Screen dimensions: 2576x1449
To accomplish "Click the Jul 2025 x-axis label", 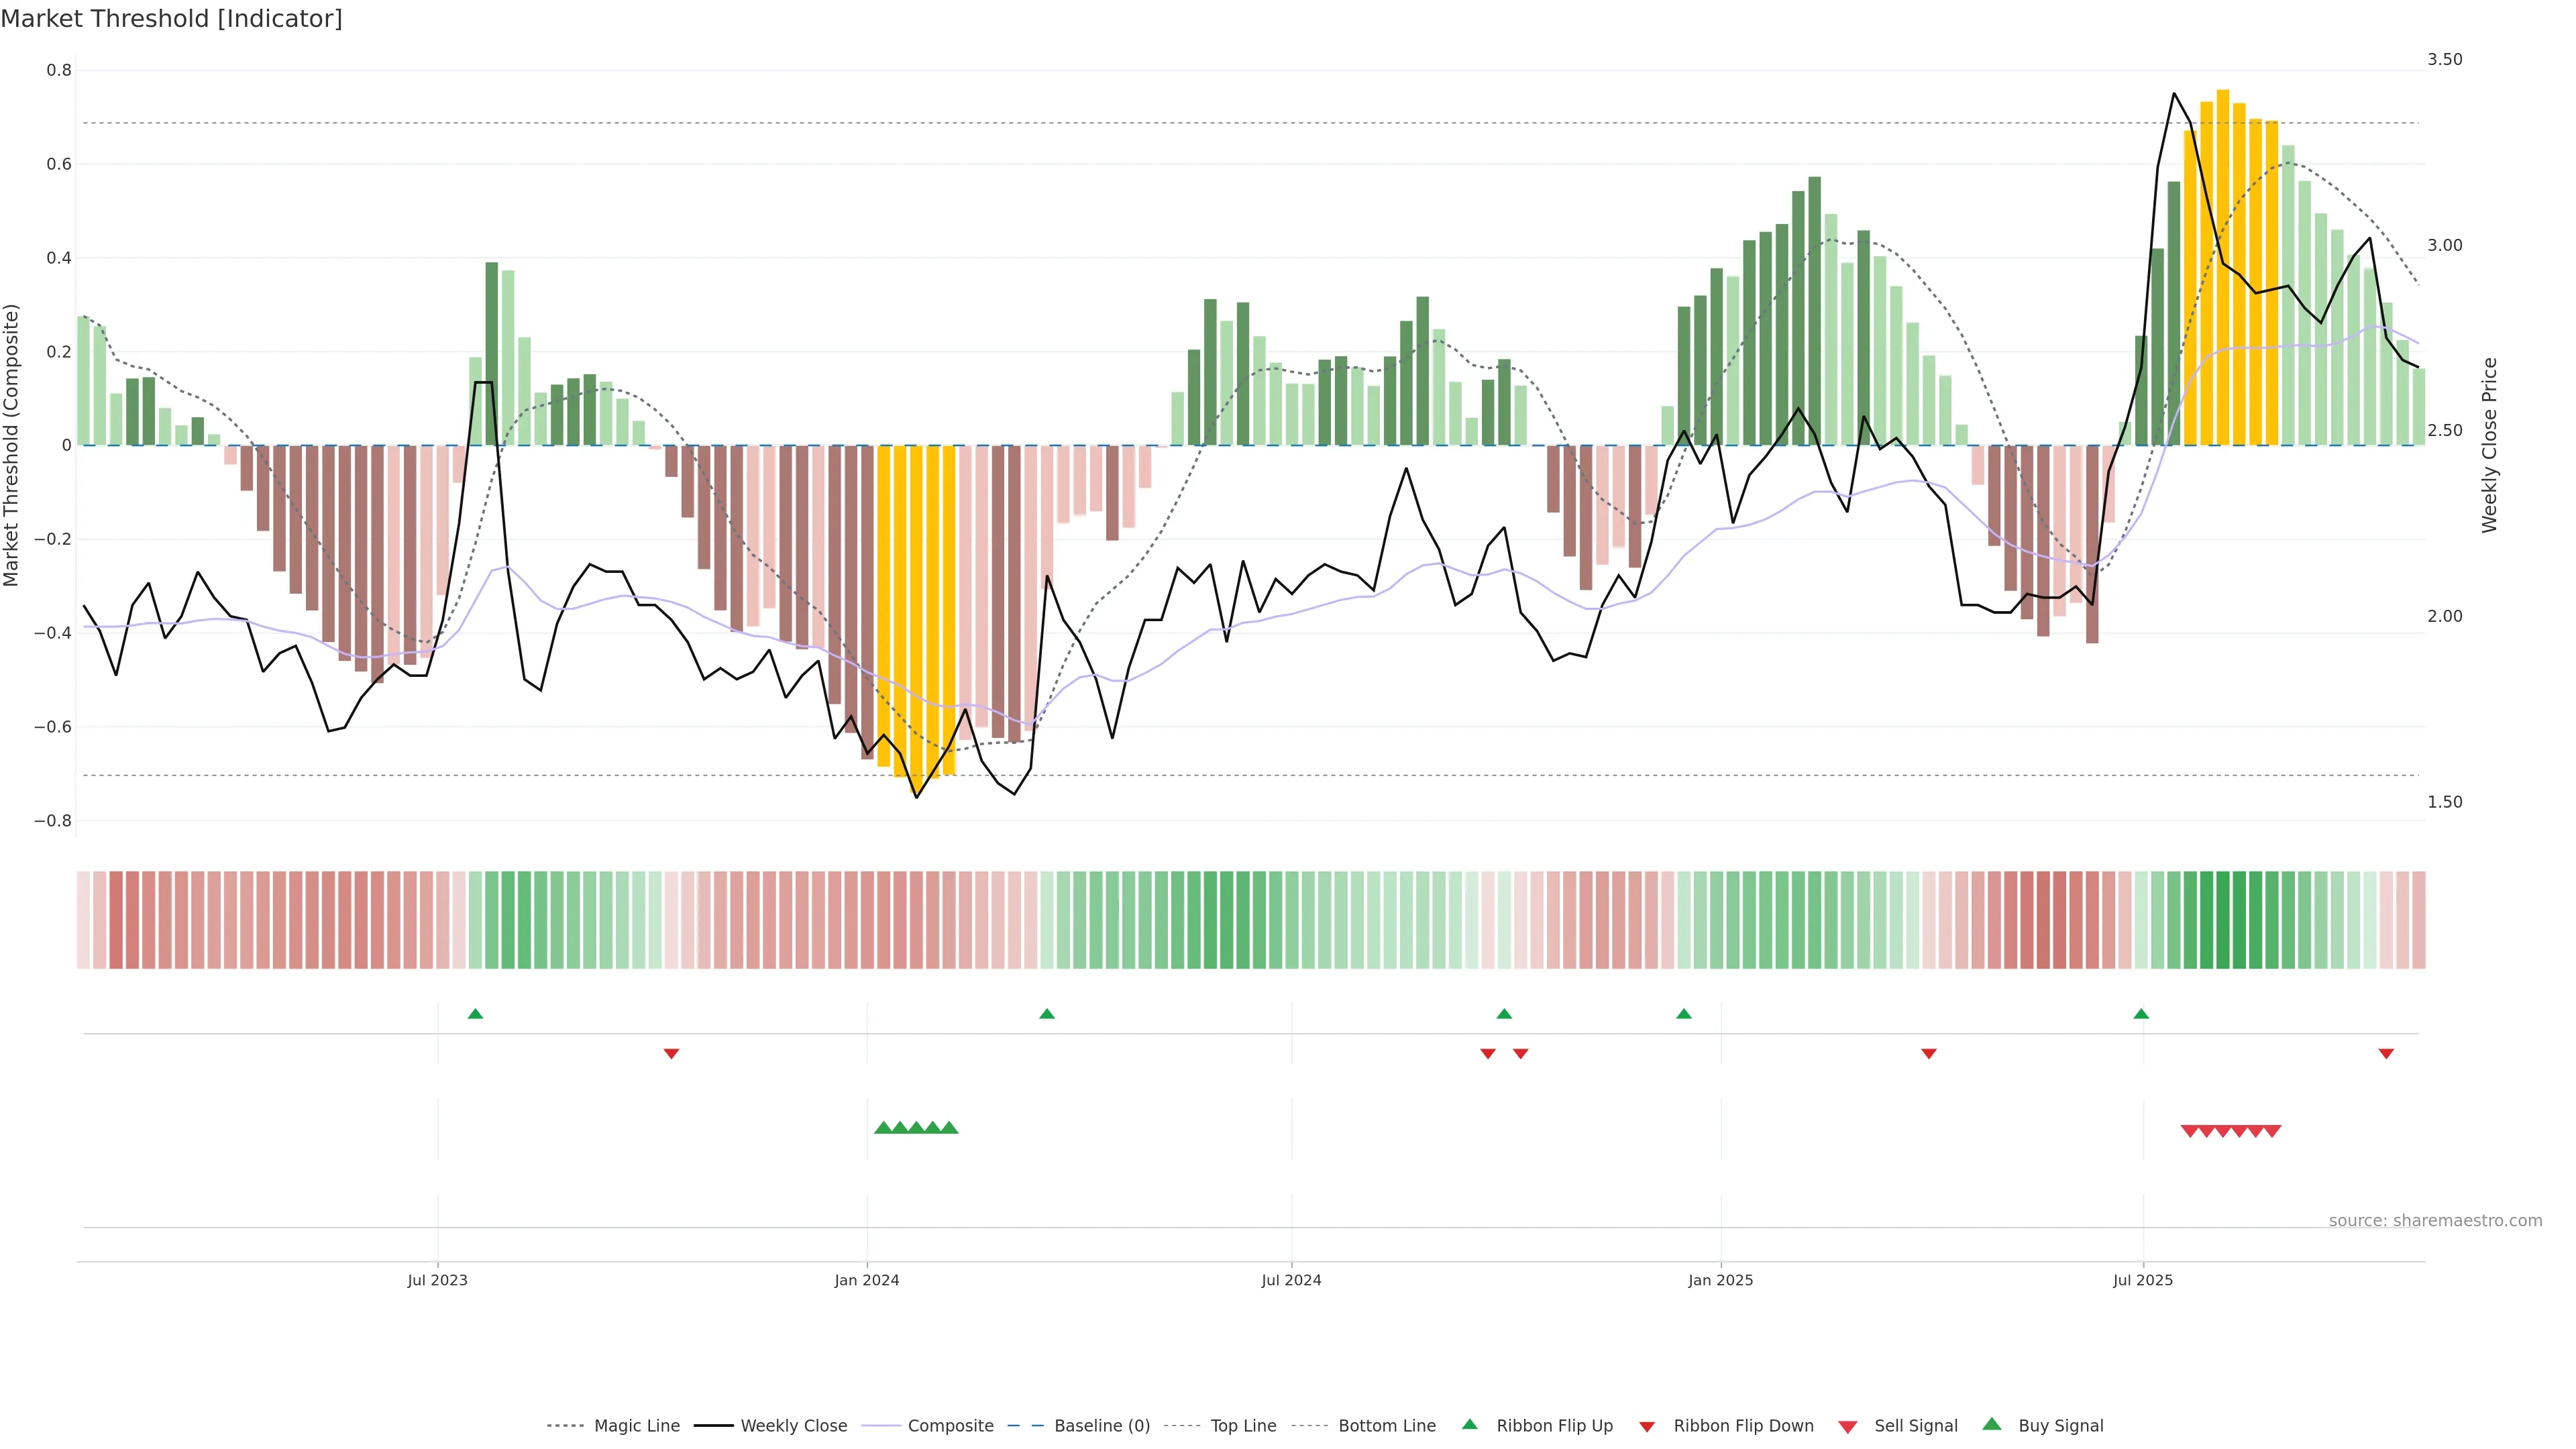I will pyautogui.click(x=2143, y=1280).
